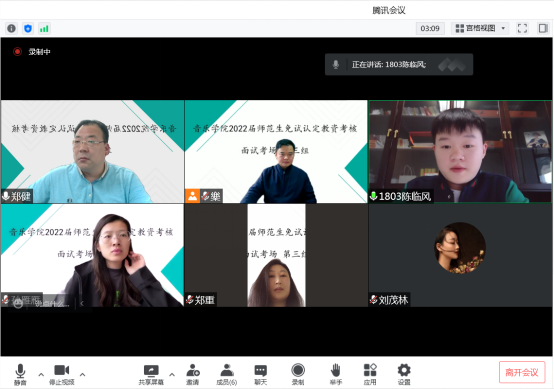The width and height of the screenshot is (554, 389).
Task: Open the chat panel
Action: [x=261, y=374]
